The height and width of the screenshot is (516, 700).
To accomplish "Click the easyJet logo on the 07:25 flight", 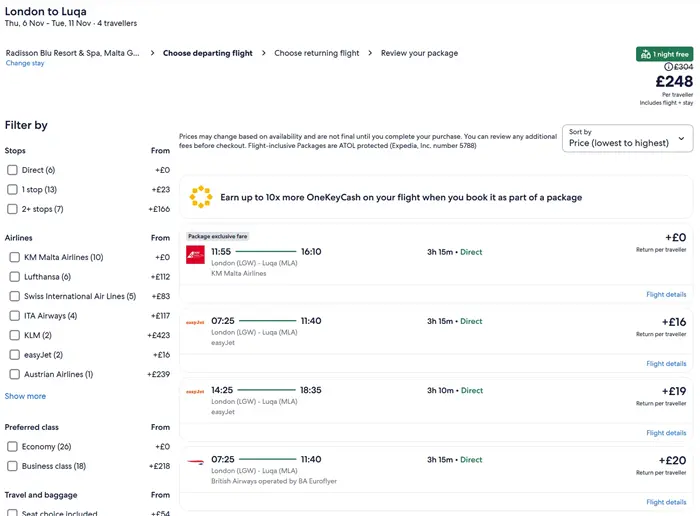I will 195,322.
